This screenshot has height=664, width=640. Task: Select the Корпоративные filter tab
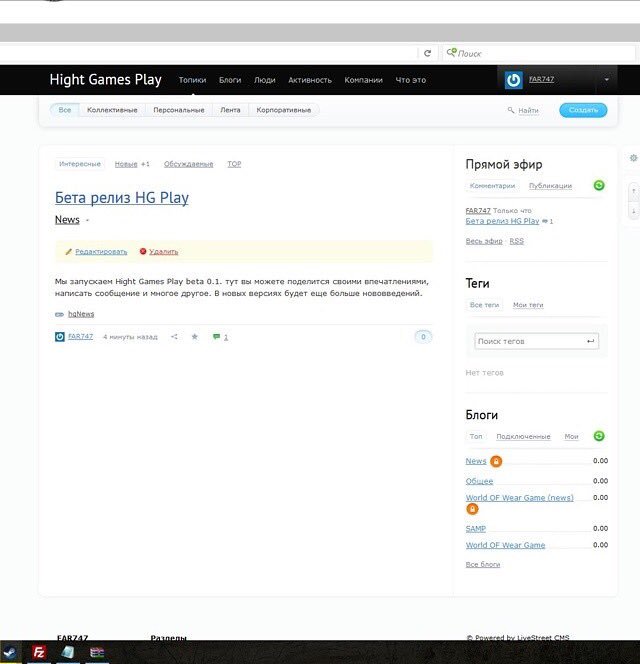[x=284, y=110]
